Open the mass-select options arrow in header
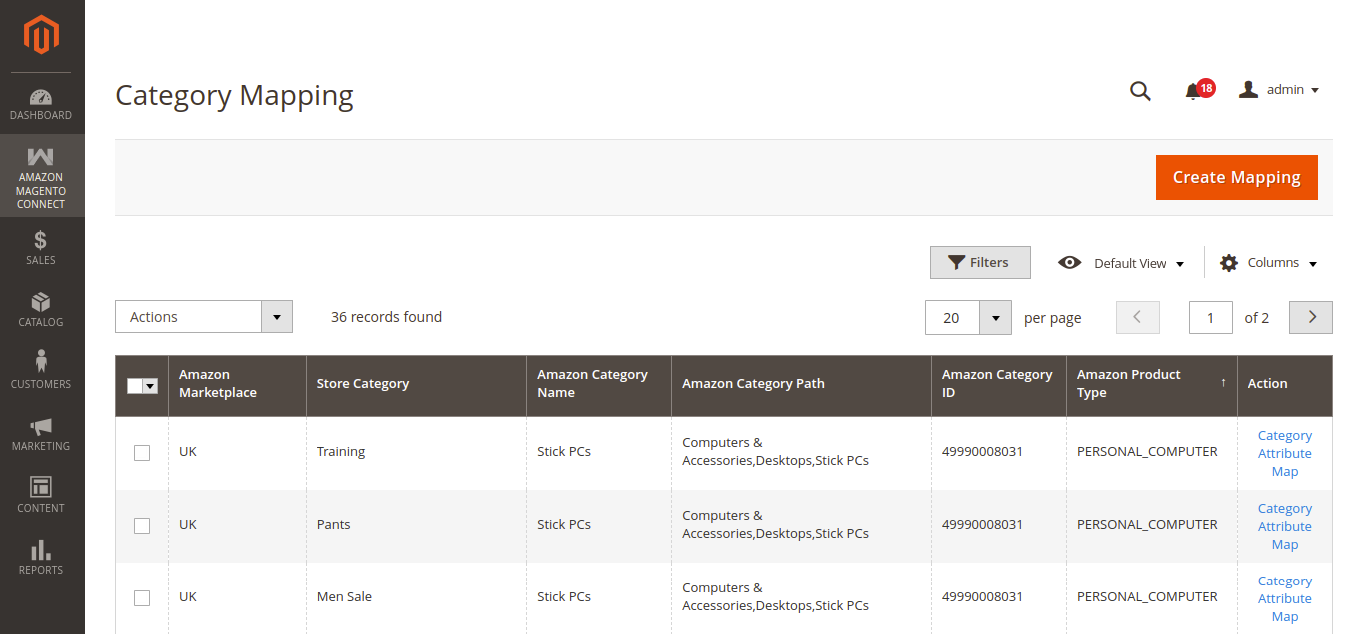Screen dimensions: 1362x634 point(151,386)
